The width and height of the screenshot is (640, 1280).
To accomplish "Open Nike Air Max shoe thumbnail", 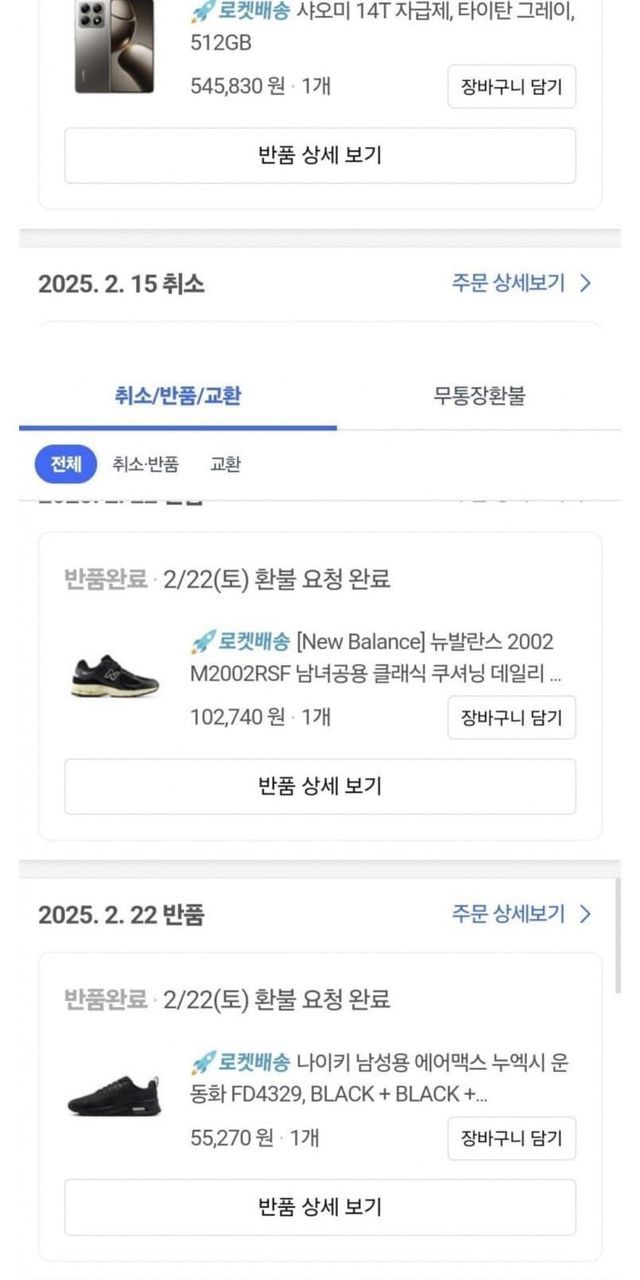I will tap(114, 1096).
